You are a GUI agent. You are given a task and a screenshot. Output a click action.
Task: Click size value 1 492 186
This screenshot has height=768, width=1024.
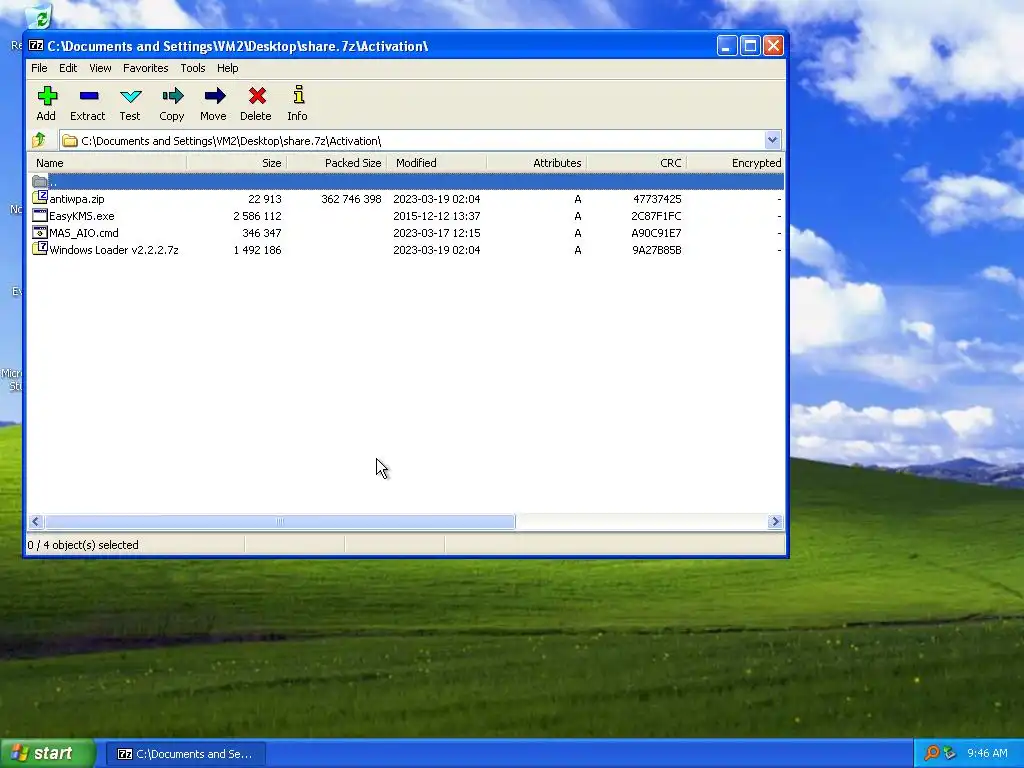(x=257, y=249)
